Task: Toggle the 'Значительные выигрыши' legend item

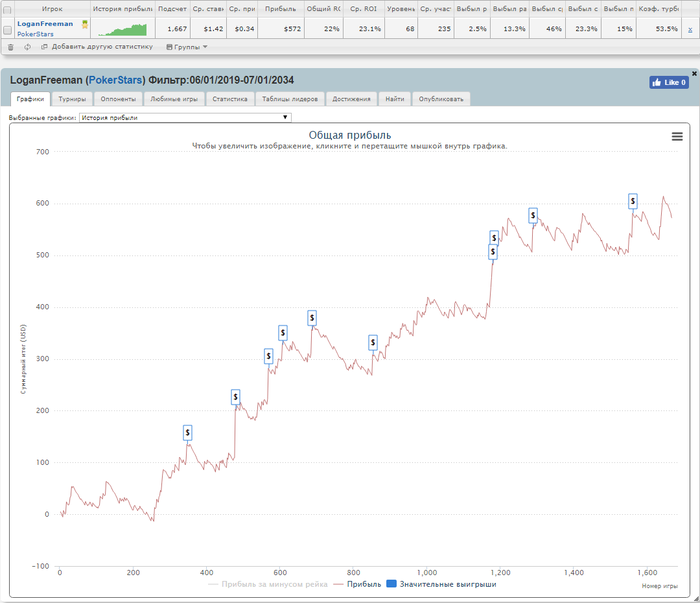Action: [x=441, y=584]
